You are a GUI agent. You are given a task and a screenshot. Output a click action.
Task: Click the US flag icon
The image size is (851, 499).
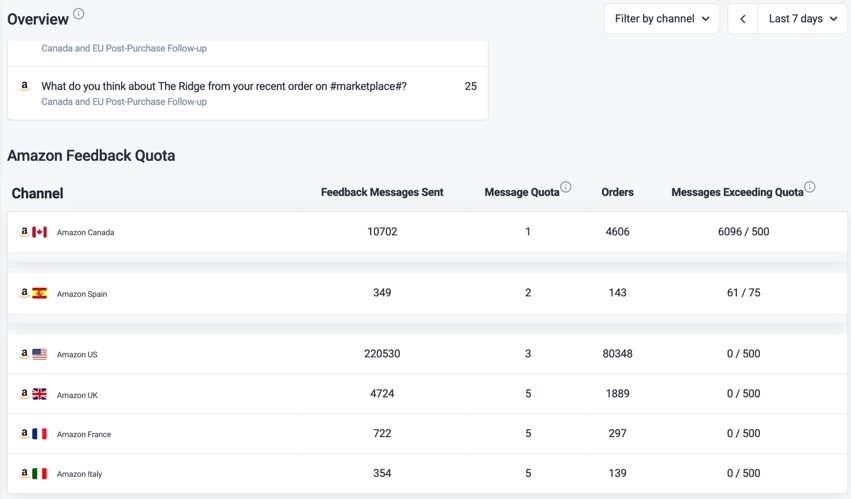(x=40, y=354)
